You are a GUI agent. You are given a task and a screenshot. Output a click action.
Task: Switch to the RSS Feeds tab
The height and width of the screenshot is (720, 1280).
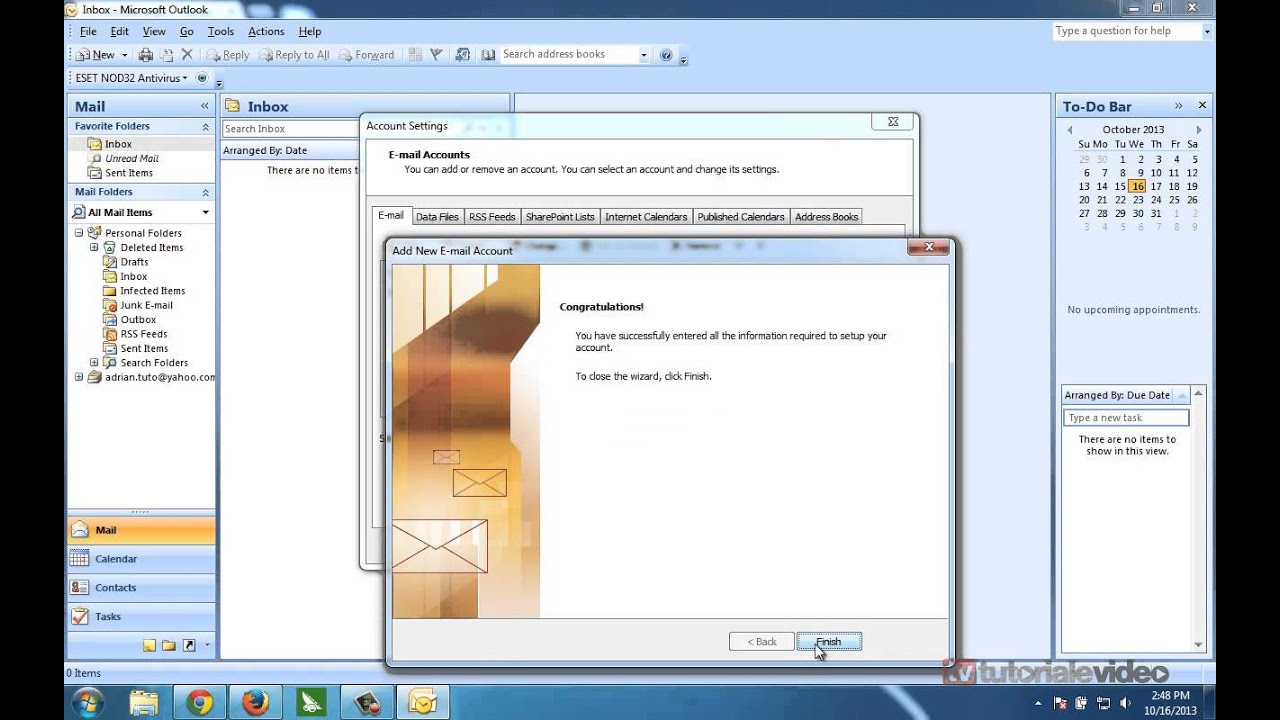[x=492, y=217]
